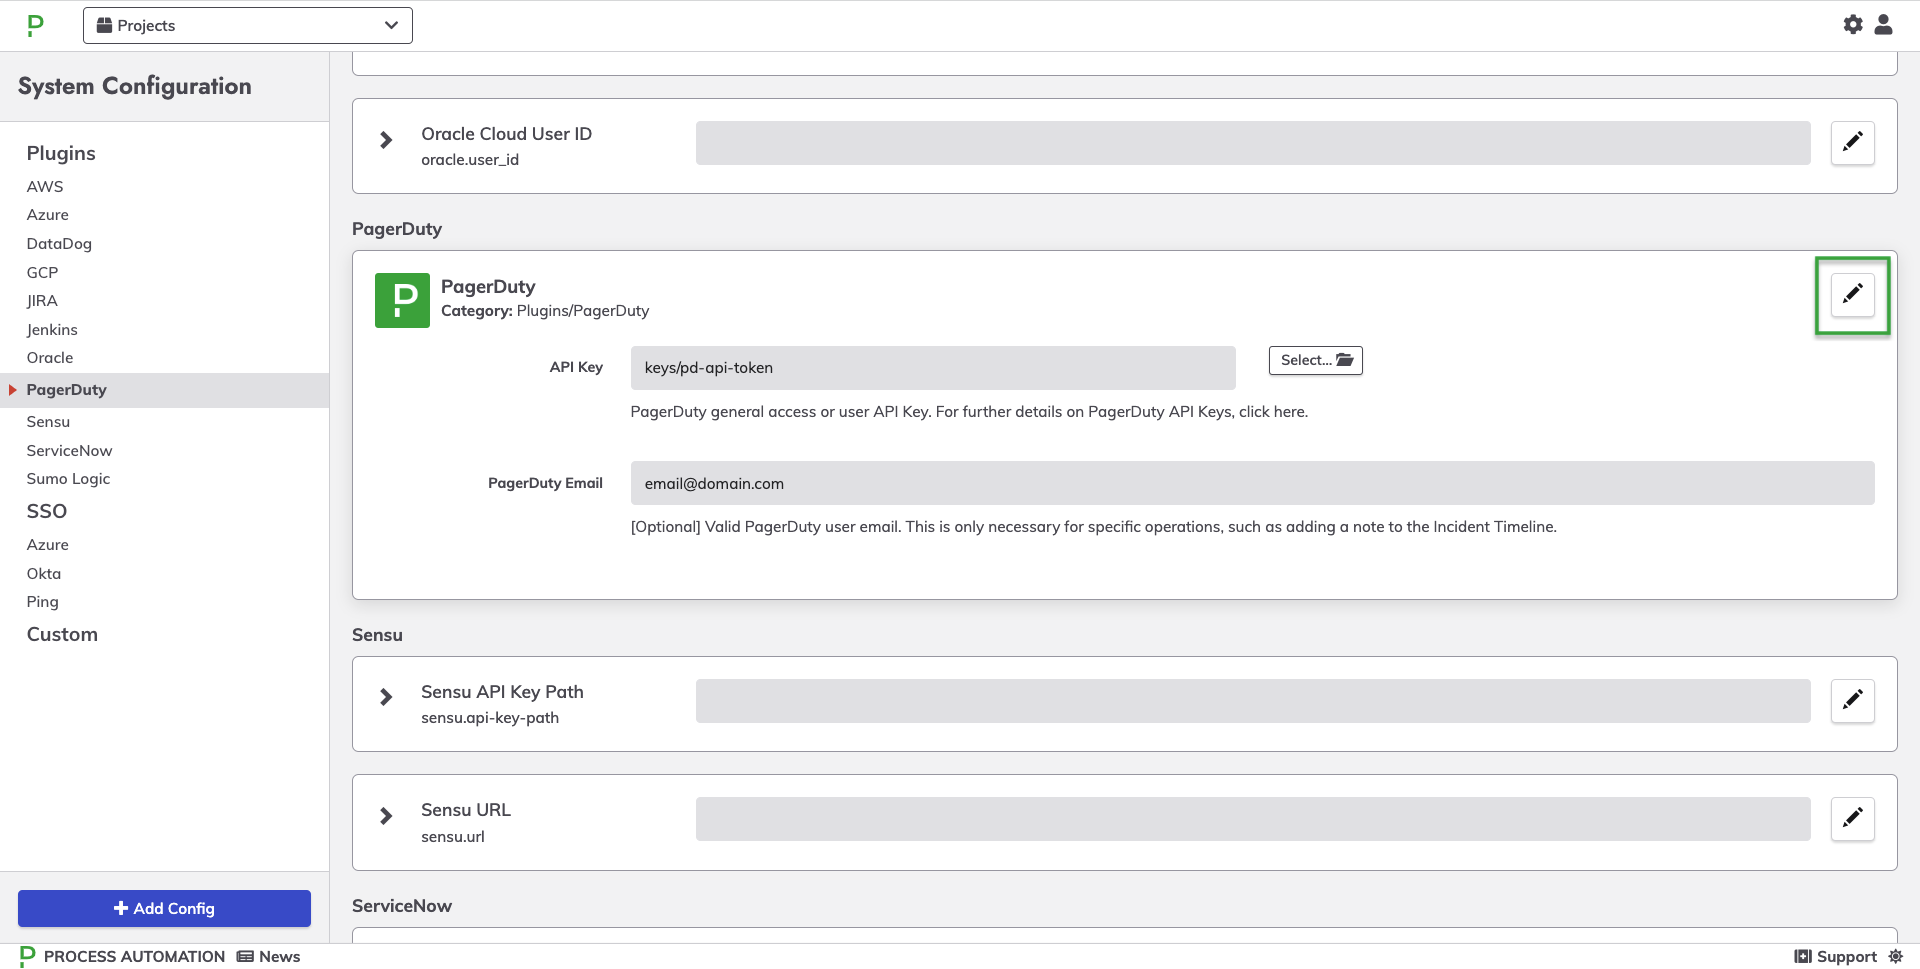Image resolution: width=1920 pixels, height=969 pixels.
Task: Click the PROCESS AUTOMATION footer text
Action: pyautogui.click(x=134, y=956)
